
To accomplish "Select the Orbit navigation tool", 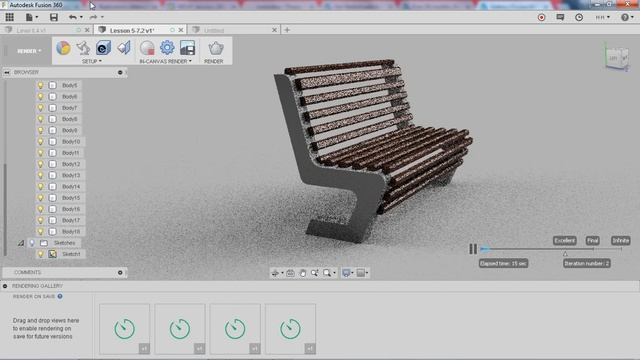I will (x=275, y=273).
